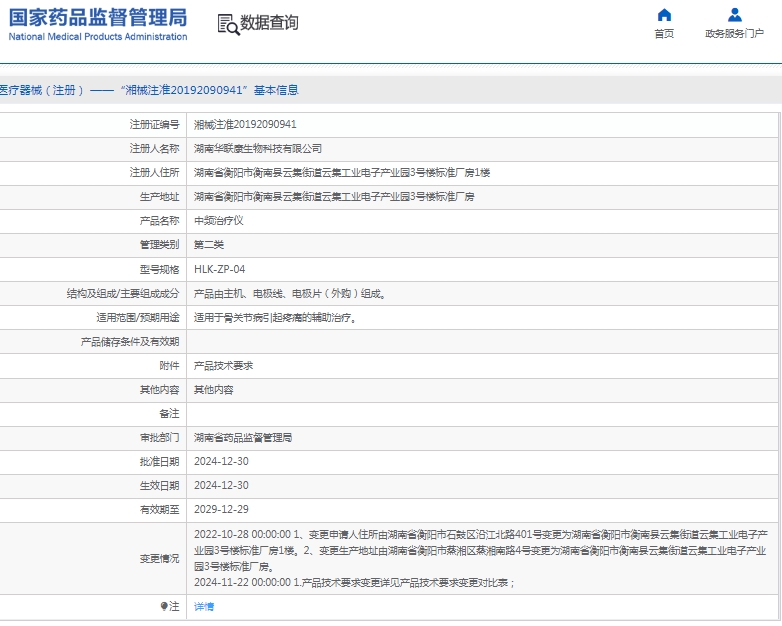Click the home (首页) house icon
The height and width of the screenshot is (626, 782).
(664, 15)
